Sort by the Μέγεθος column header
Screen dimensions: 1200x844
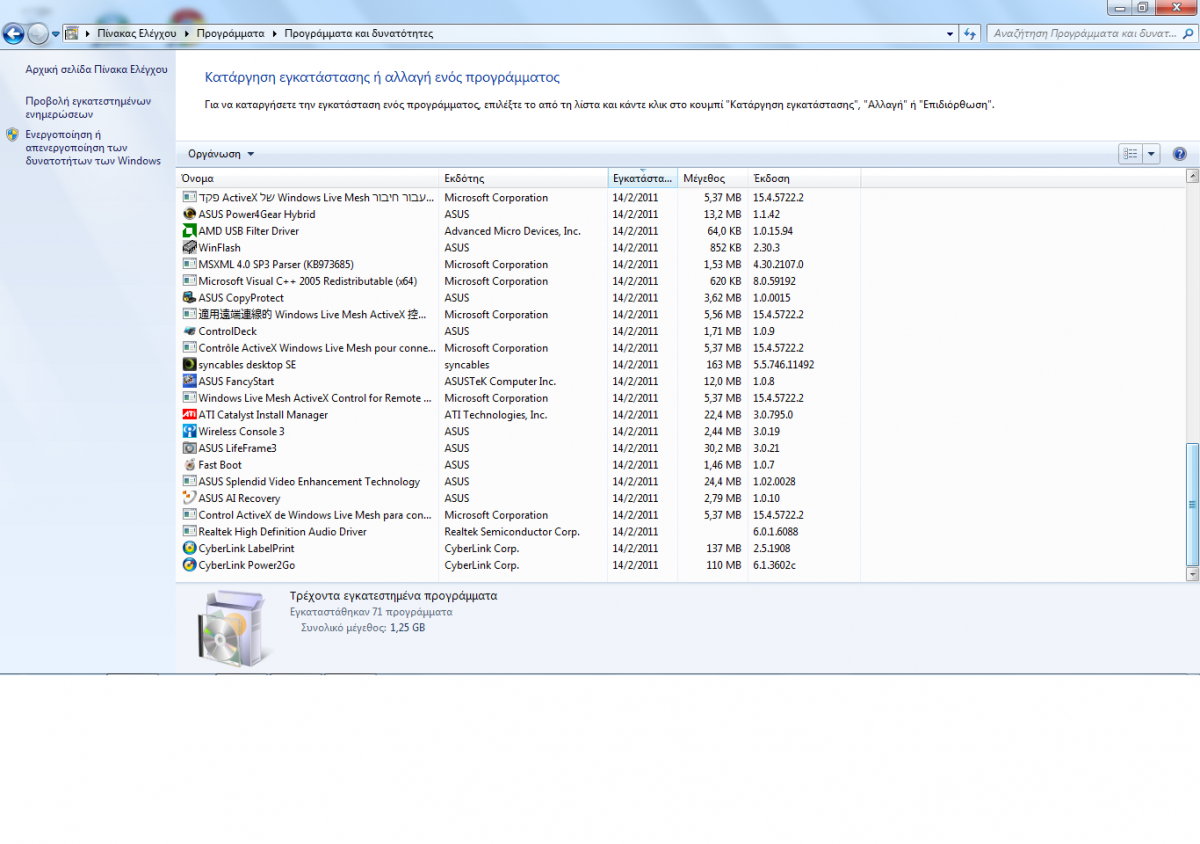[x=712, y=178]
